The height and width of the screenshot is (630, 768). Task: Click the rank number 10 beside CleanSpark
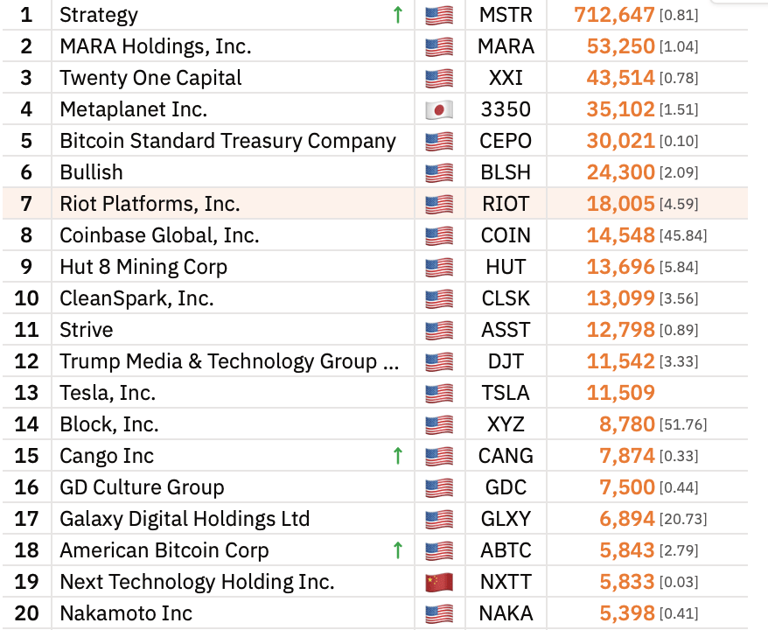(27, 298)
